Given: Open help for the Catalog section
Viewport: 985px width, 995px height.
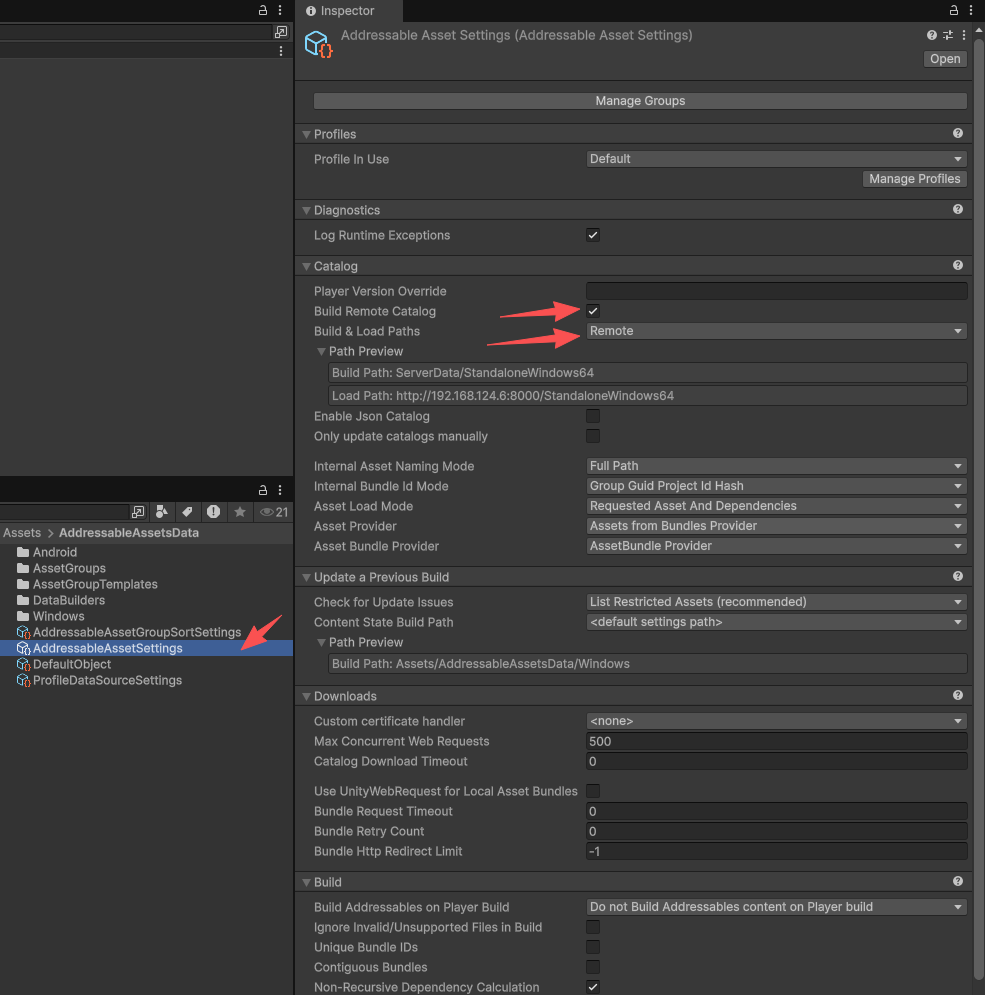Looking at the screenshot, I should (x=958, y=265).
